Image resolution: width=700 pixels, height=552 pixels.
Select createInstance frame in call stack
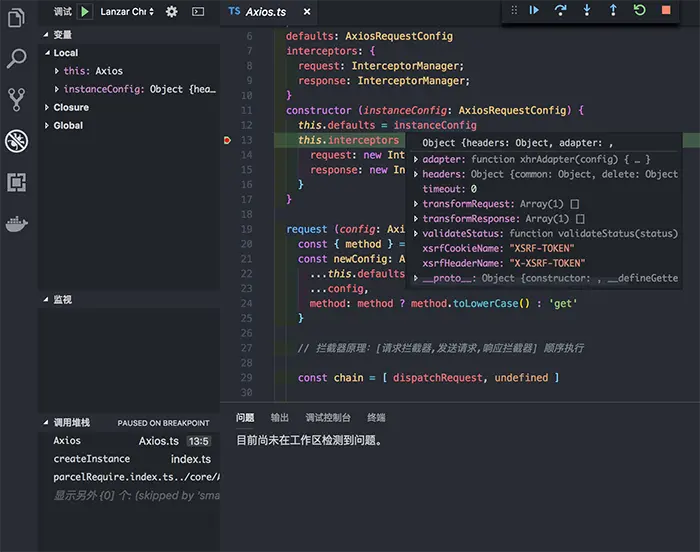point(91,459)
